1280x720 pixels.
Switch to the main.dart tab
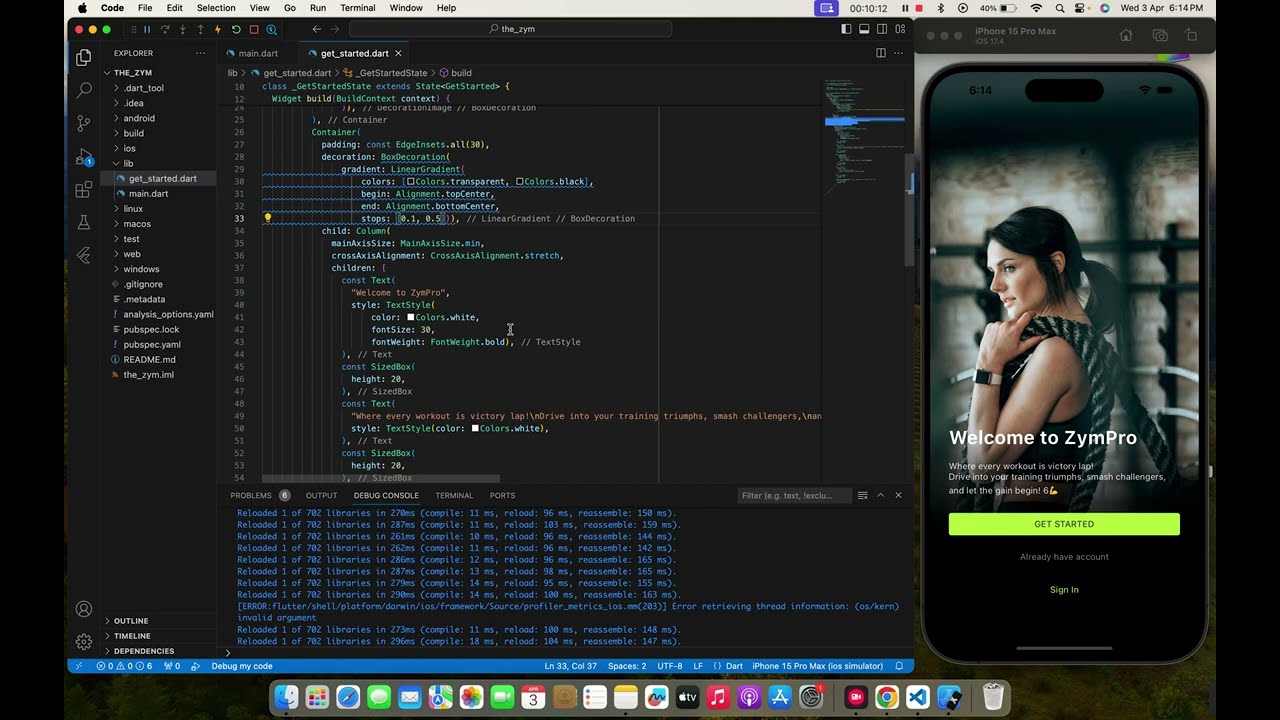[258, 53]
